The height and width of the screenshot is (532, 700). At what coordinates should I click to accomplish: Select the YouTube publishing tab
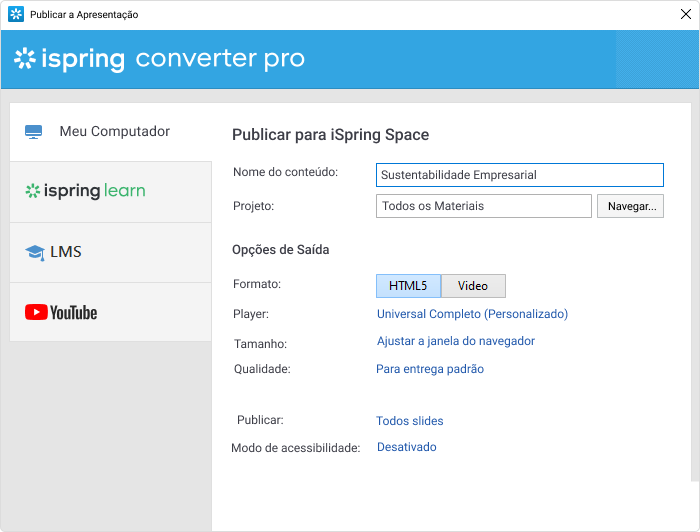click(111, 312)
